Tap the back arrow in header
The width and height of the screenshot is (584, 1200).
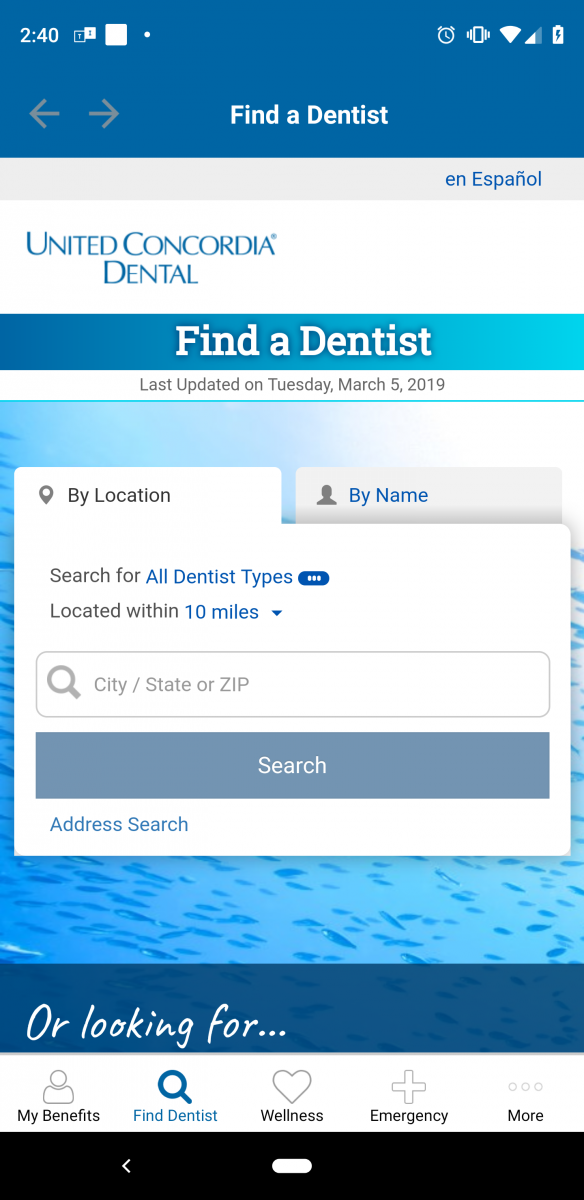tap(44, 114)
